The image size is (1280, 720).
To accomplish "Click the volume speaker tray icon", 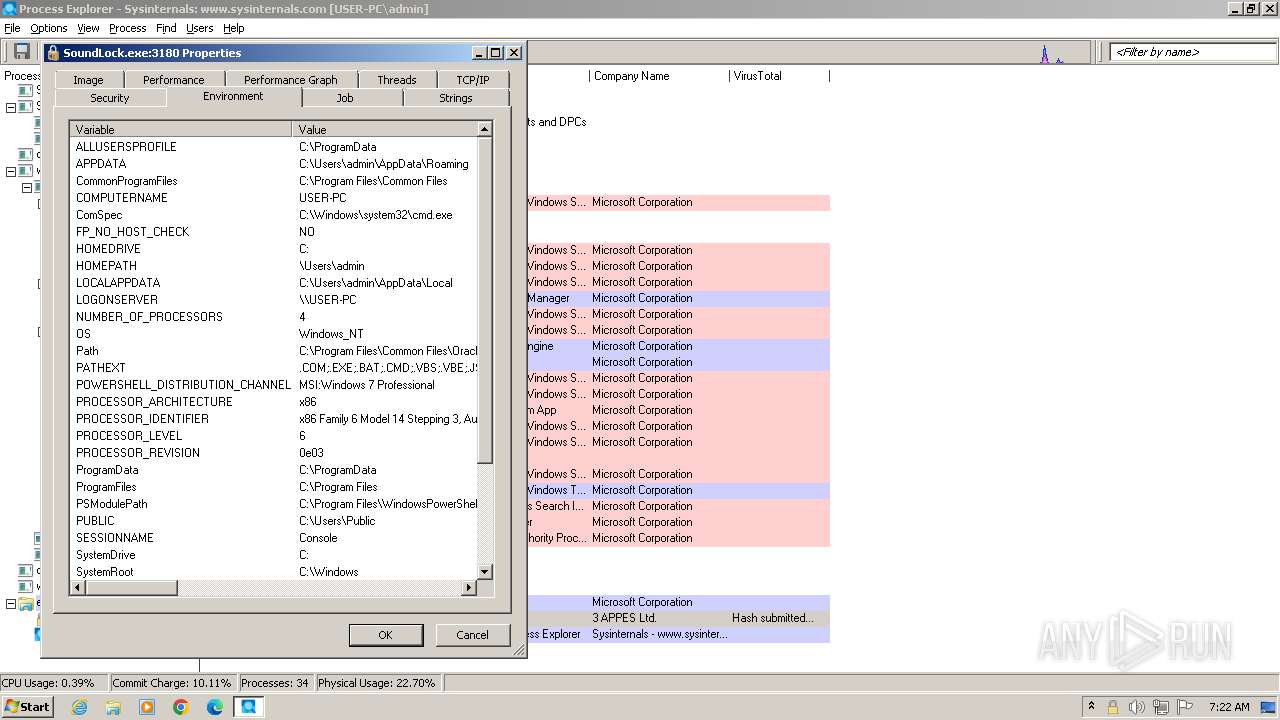I will 1137,707.
